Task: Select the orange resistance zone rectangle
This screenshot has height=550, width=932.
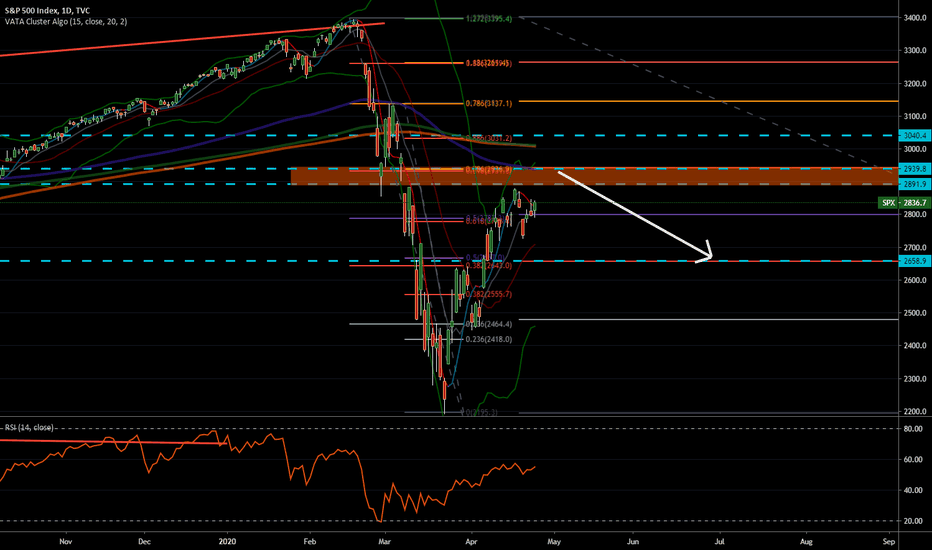Action: (x=594, y=177)
